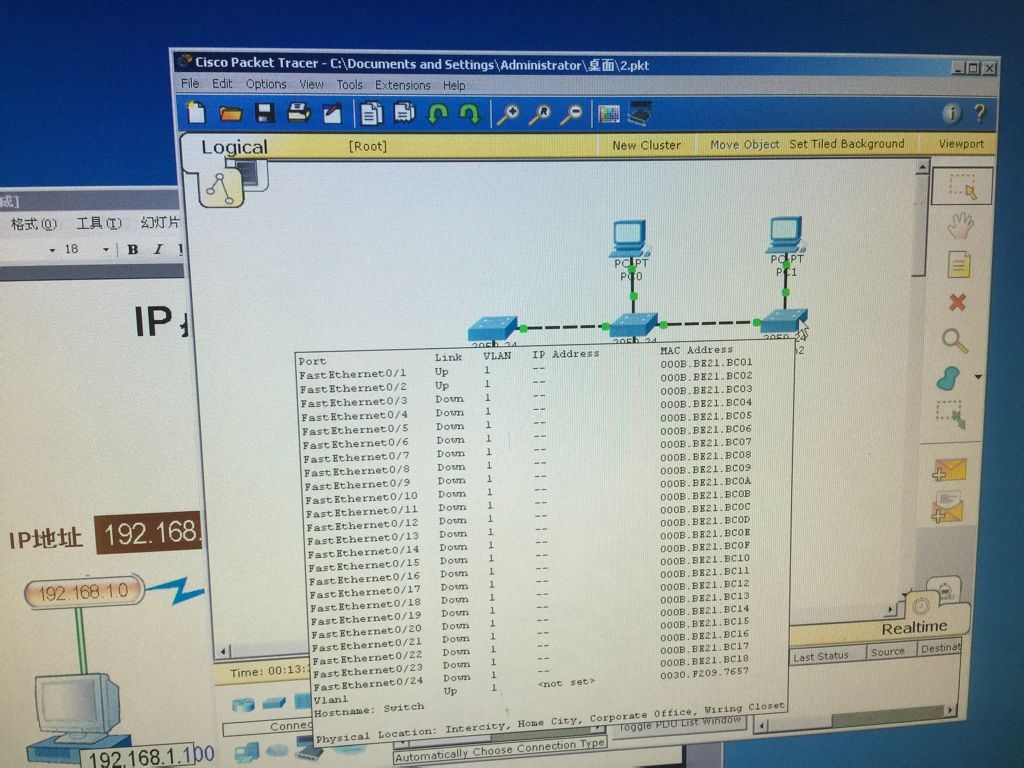Viewport: 1024px width, 768px height.
Task: Open the font size 18 dropdown
Action: (105, 249)
